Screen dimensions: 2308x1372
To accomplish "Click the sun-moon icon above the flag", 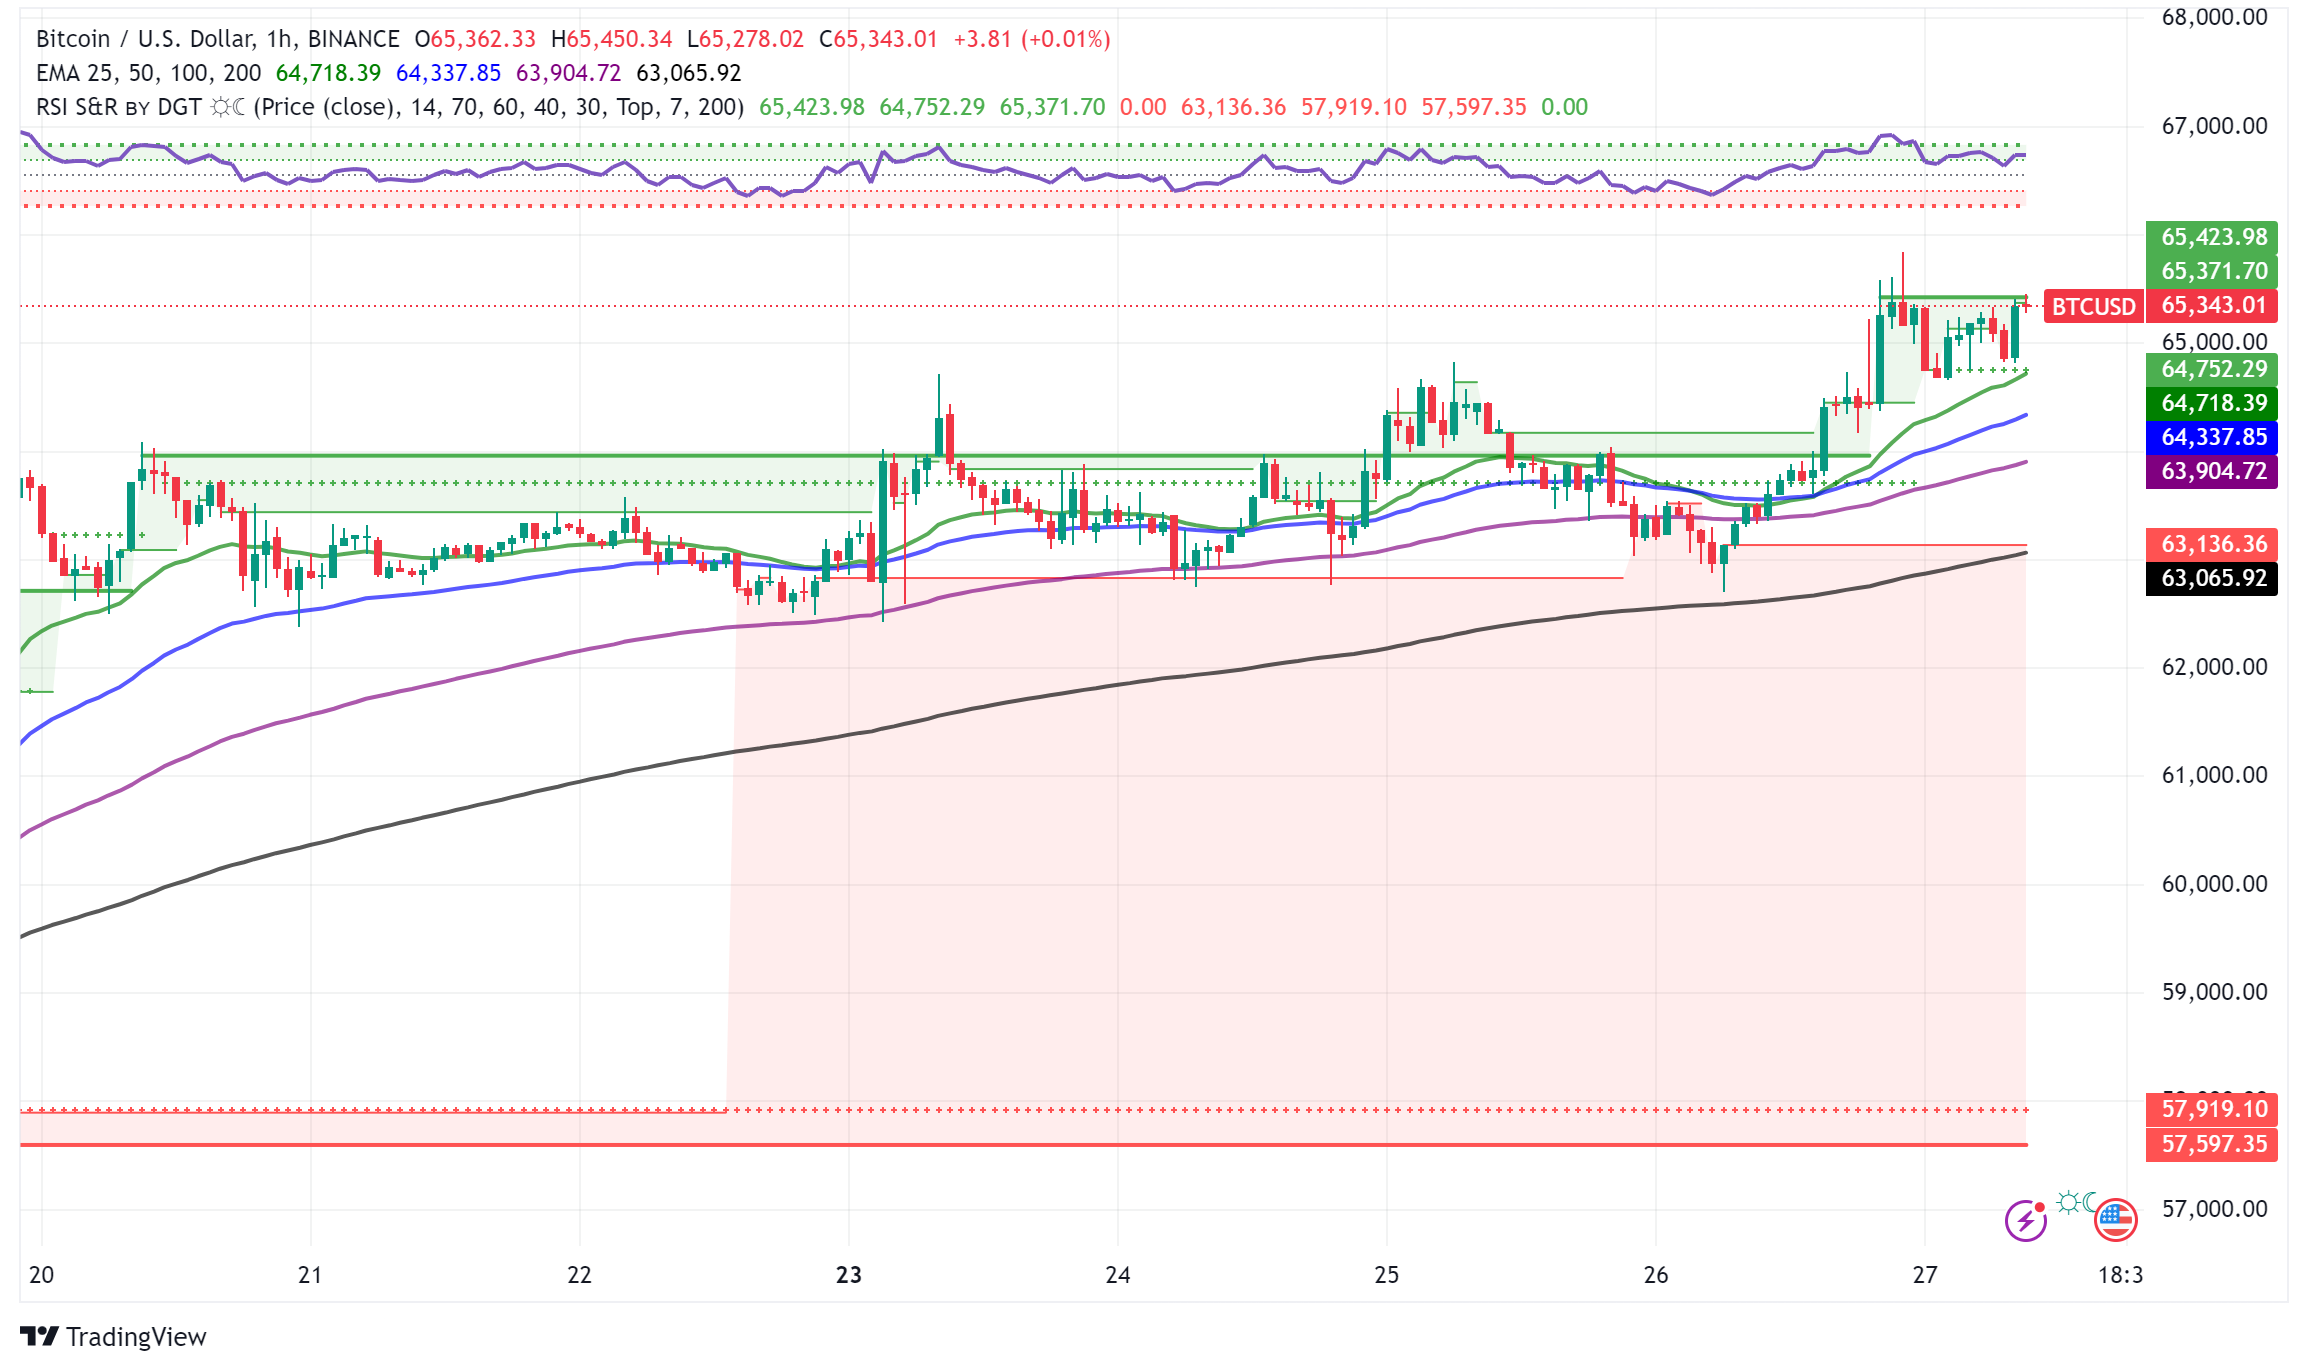I will [x=2076, y=1201].
